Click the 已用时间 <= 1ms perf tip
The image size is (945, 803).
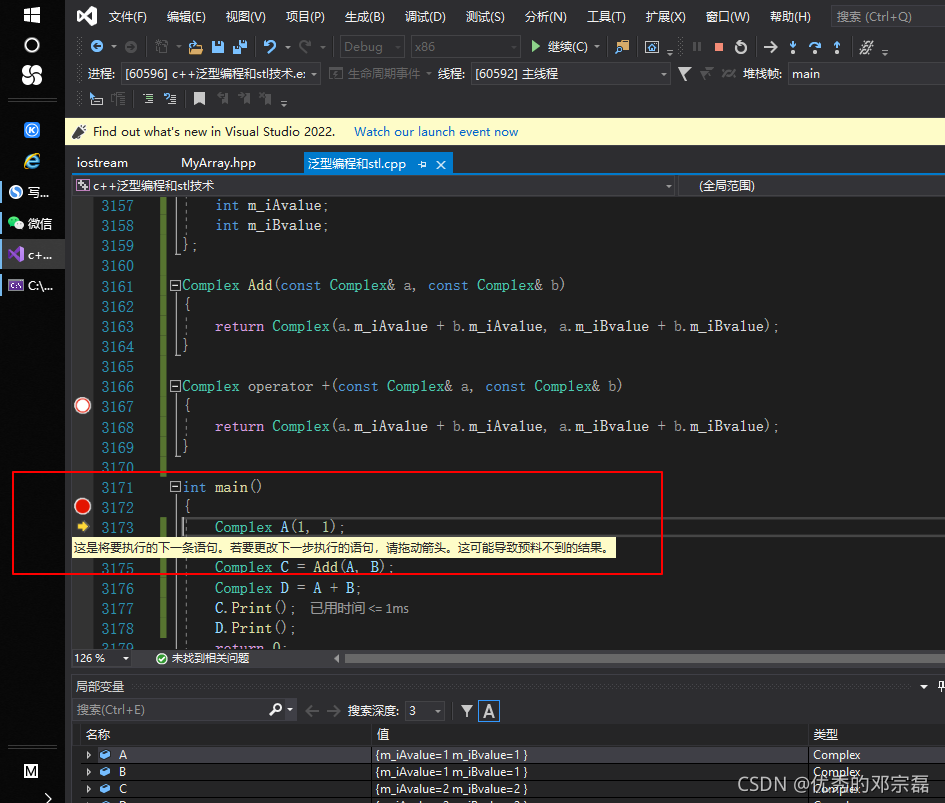click(x=359, y=608)
